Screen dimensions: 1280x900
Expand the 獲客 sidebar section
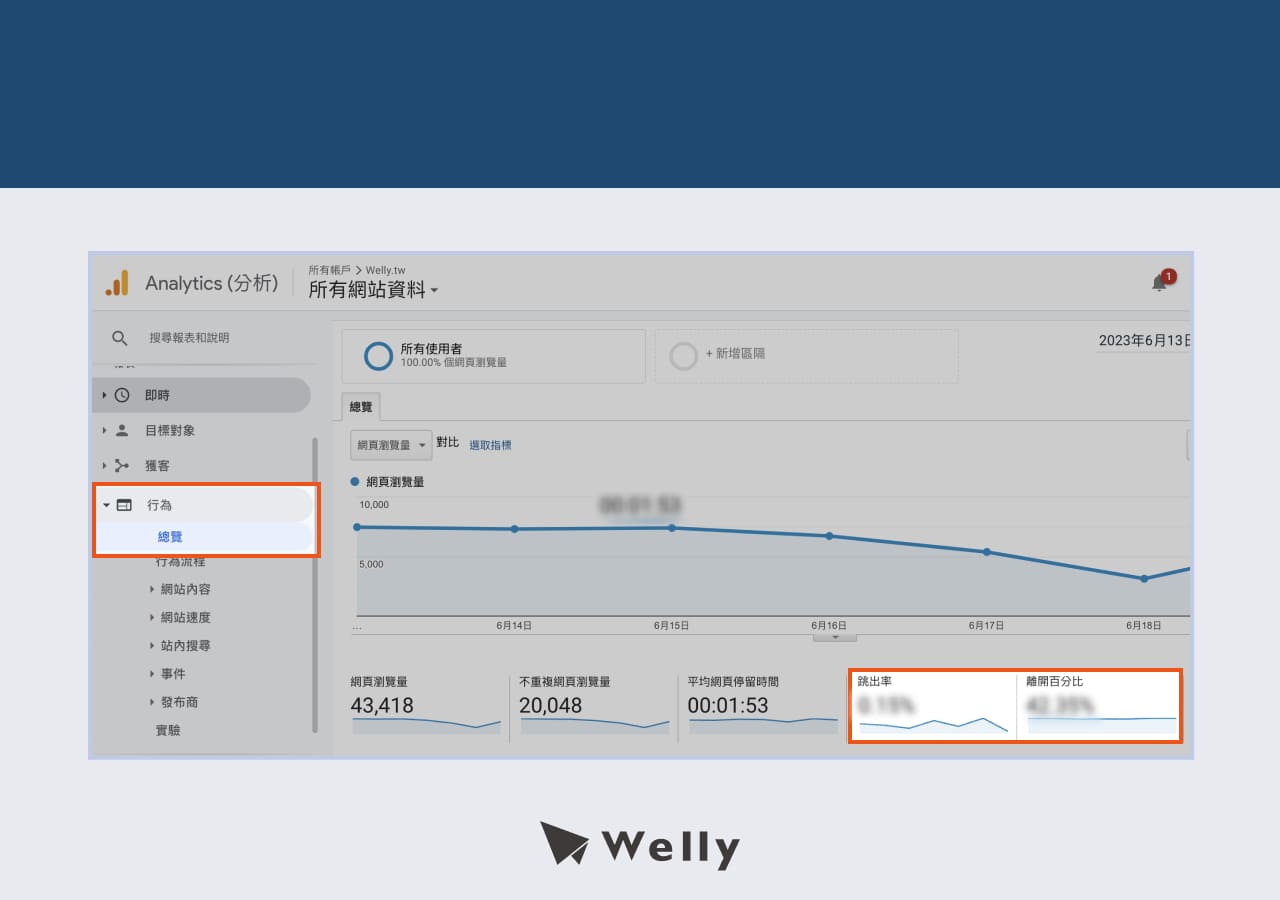coord(104,465)
